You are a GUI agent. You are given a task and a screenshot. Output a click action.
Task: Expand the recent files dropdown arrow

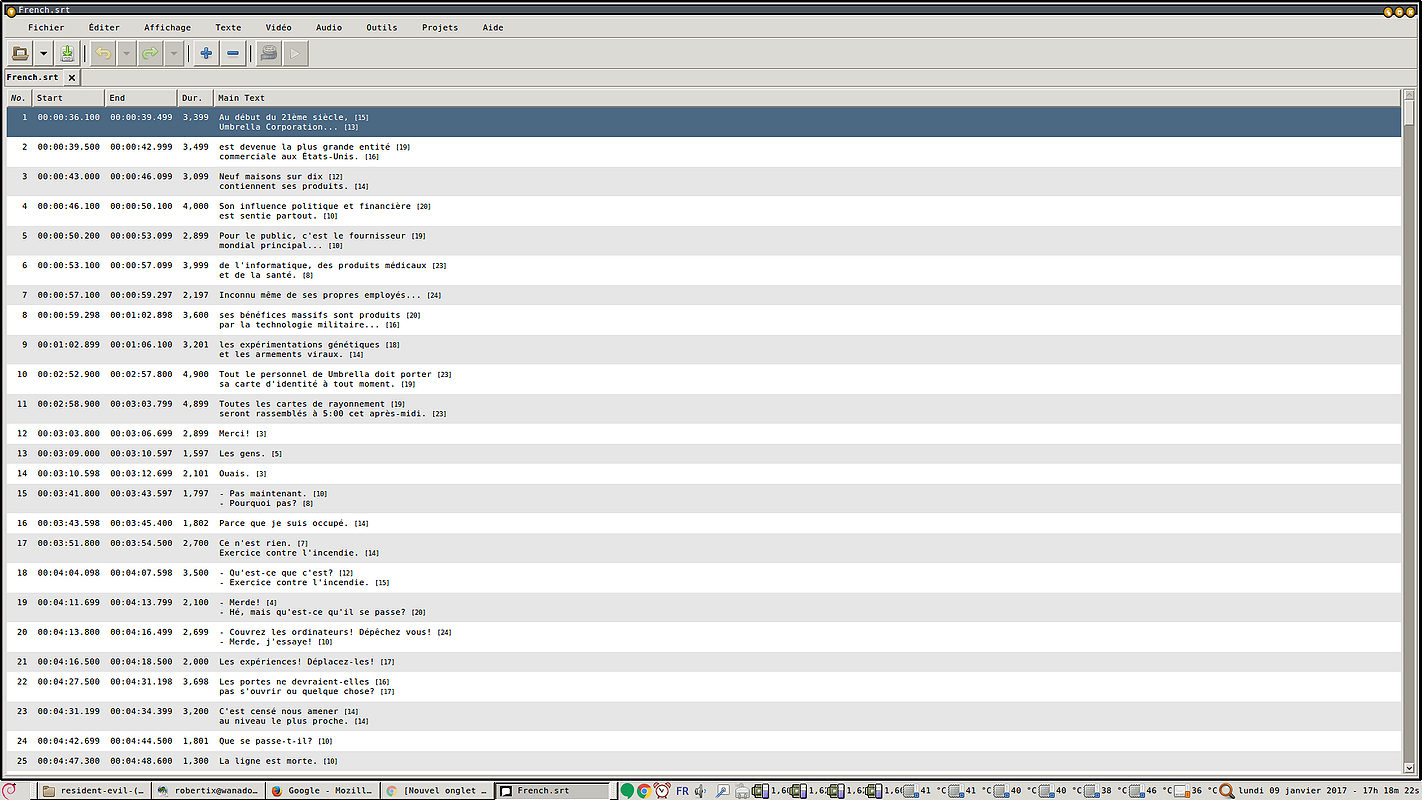[44, 54]
